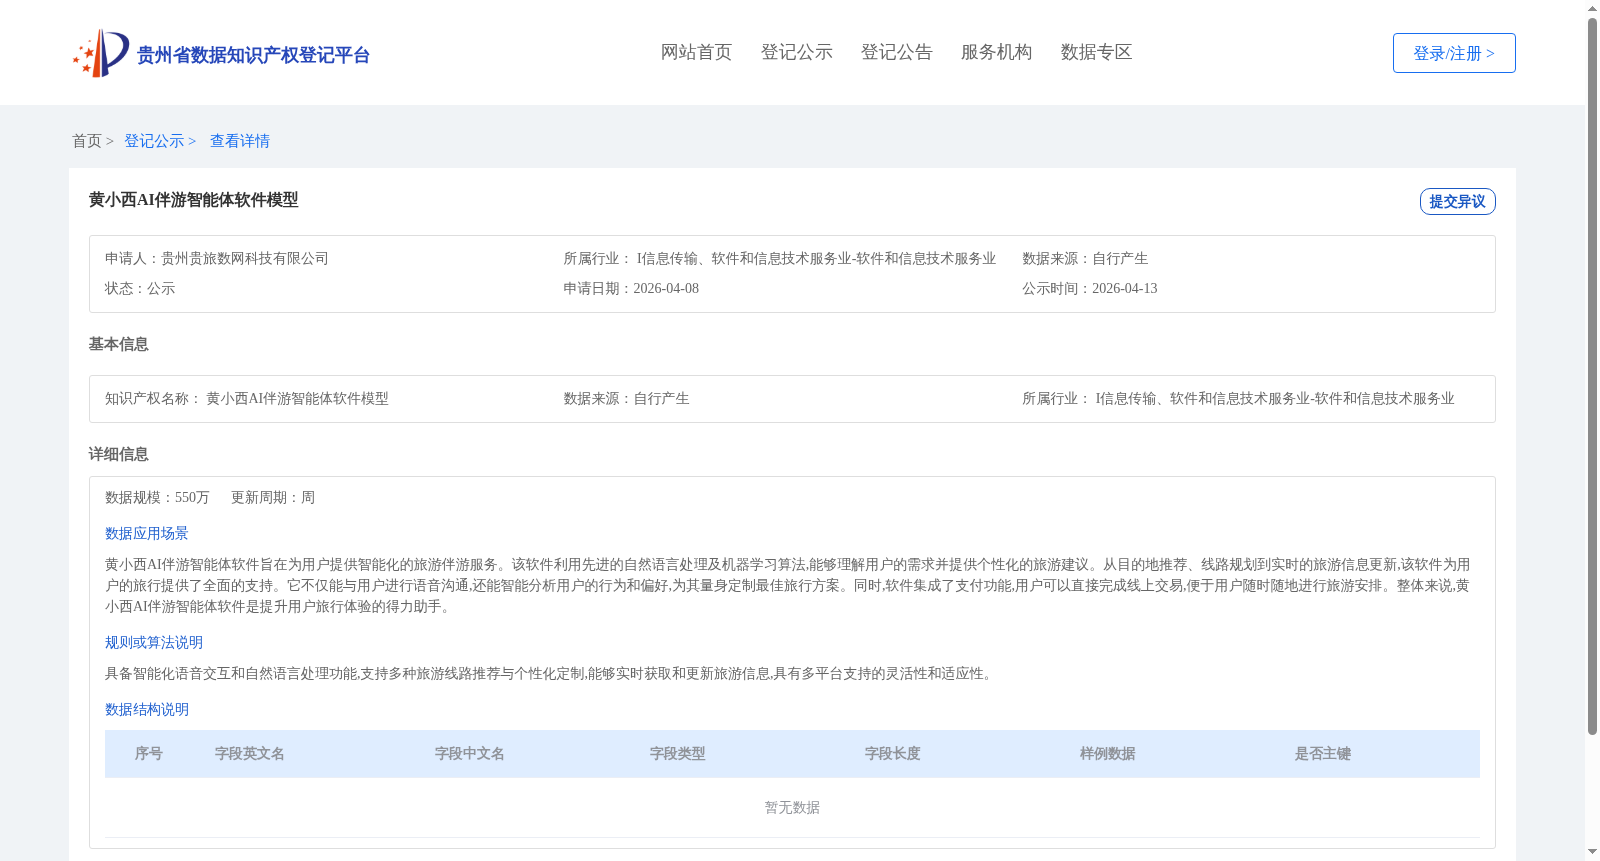Click the scrollbar up arrow
This screenshot has width=1600, height=861.
1592,8
